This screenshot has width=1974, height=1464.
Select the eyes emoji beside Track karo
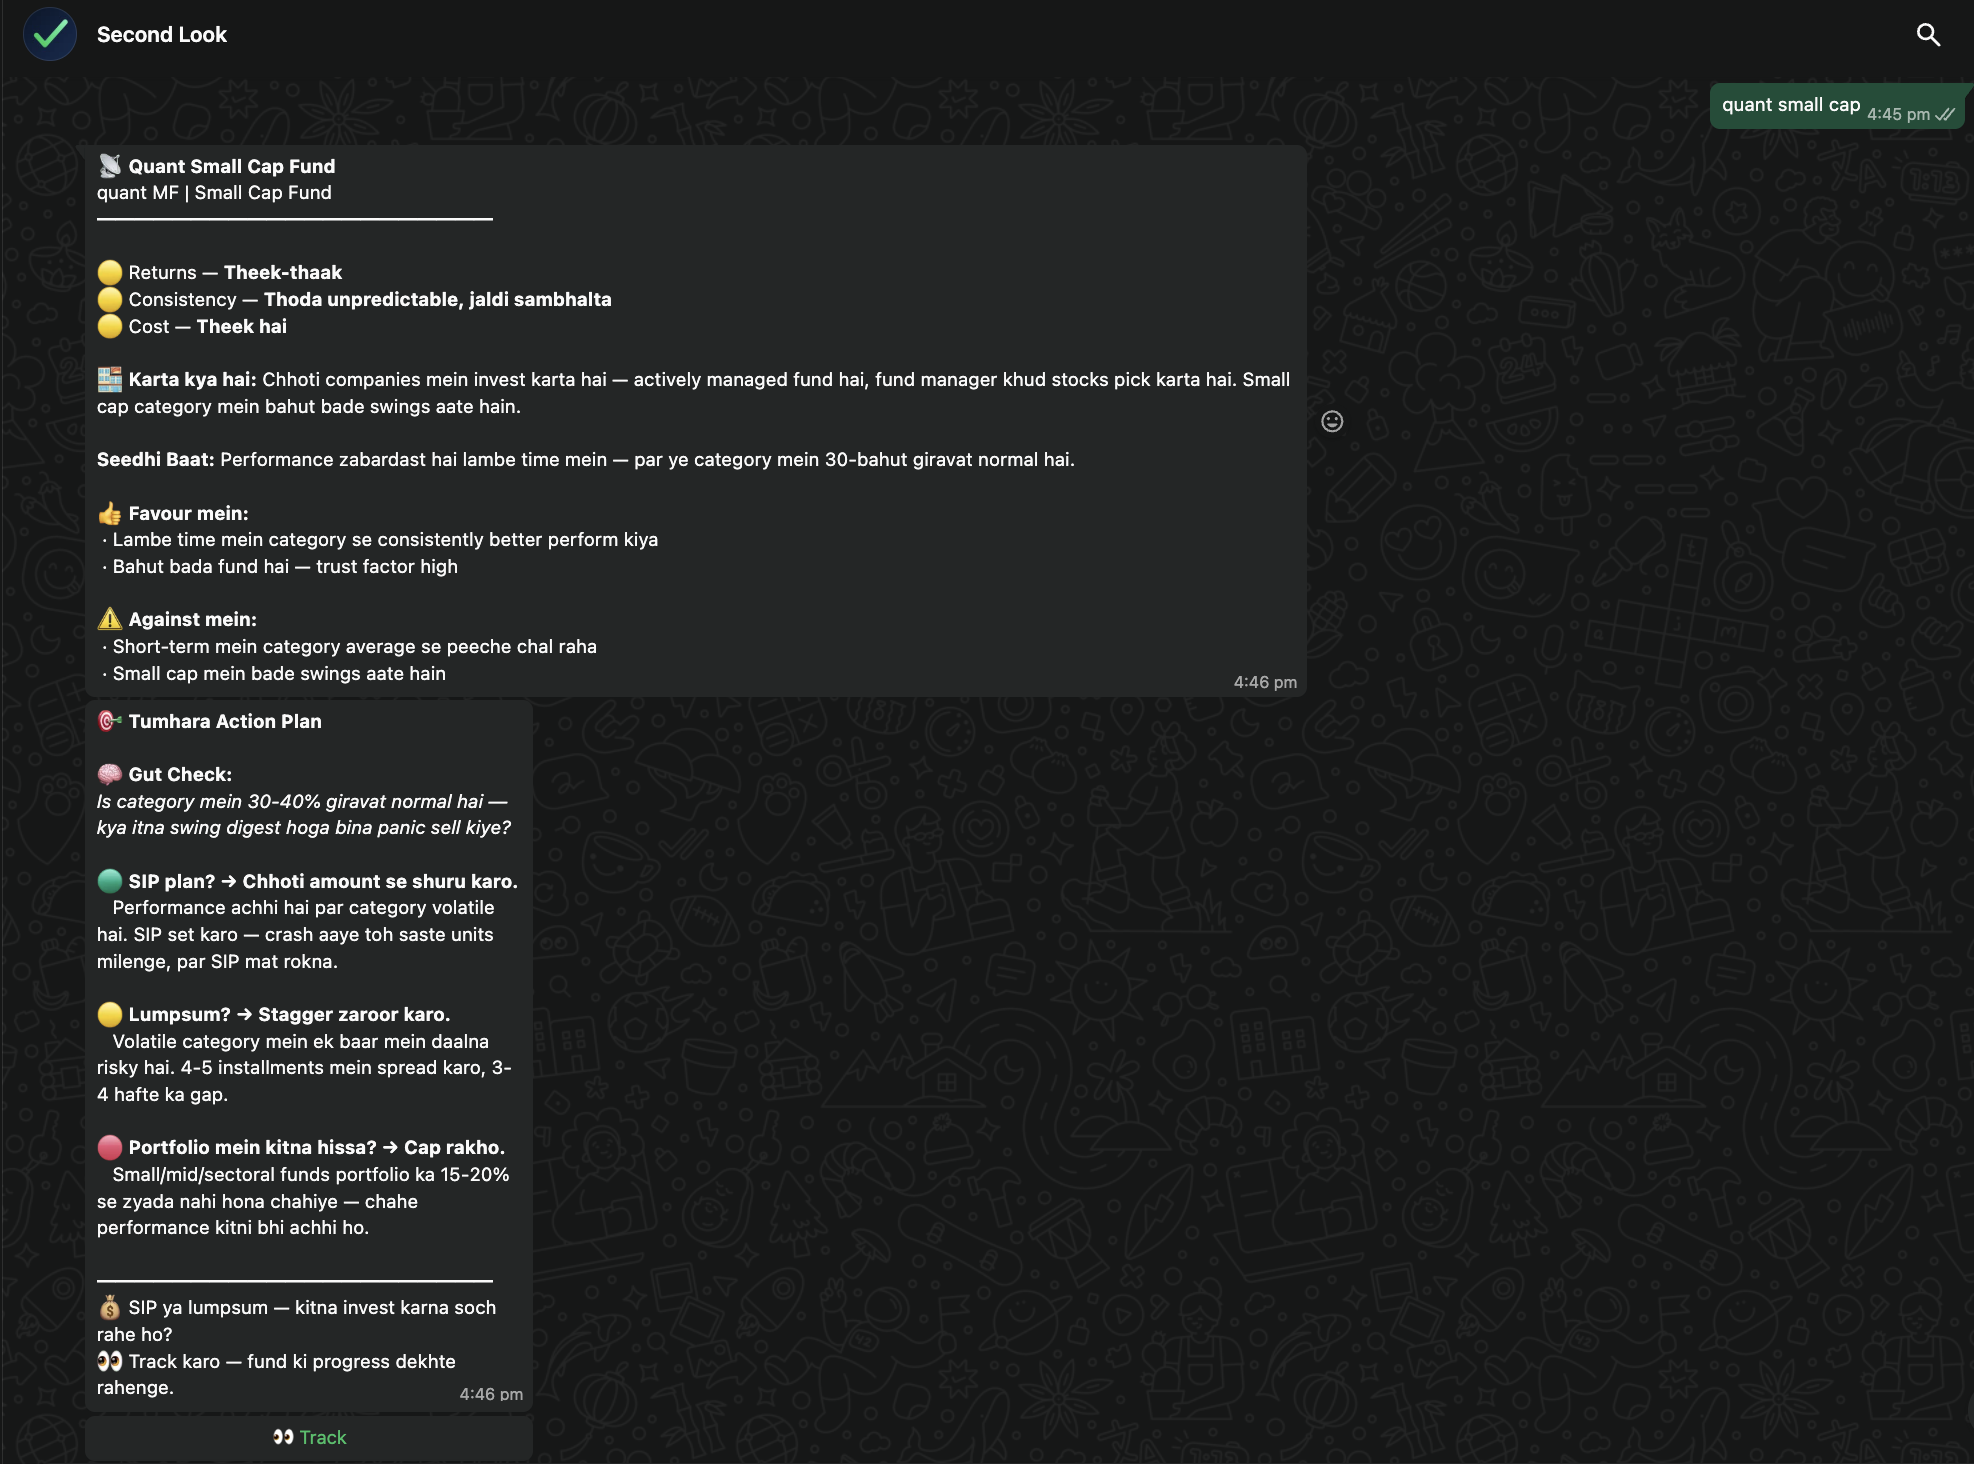tap(110, 1361)
